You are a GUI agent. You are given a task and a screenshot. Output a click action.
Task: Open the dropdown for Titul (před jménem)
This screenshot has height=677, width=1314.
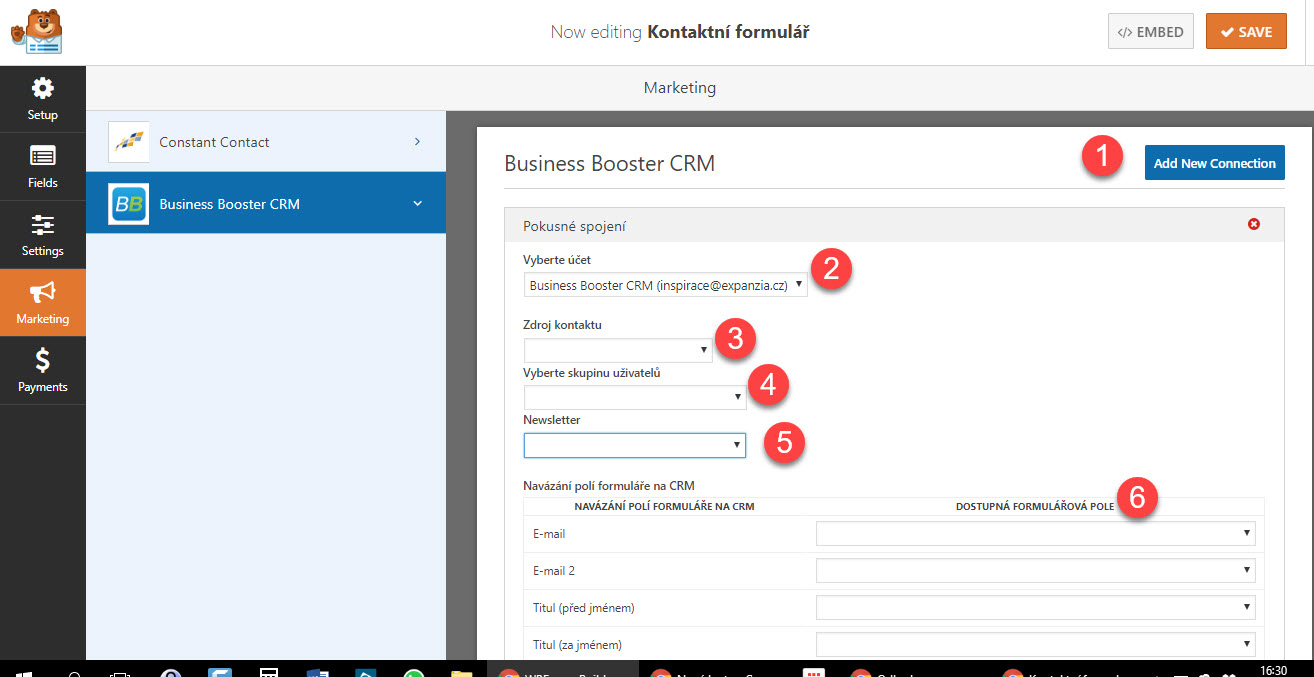pos(1035,607)
